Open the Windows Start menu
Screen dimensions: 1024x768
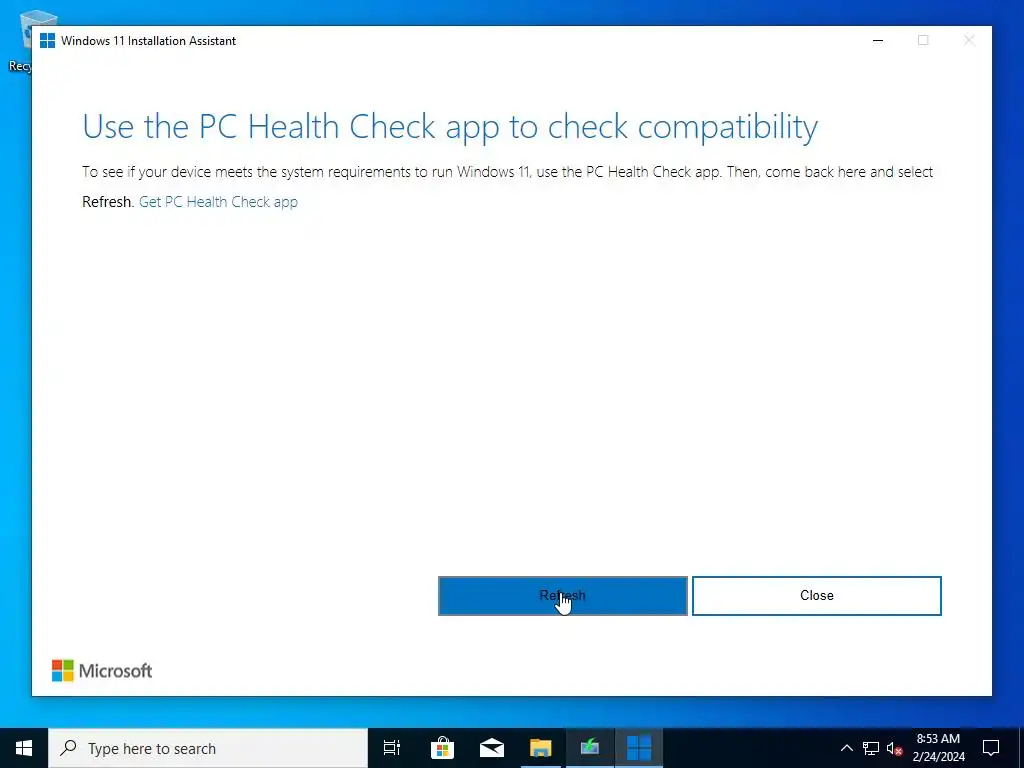(x=24, y=748)
